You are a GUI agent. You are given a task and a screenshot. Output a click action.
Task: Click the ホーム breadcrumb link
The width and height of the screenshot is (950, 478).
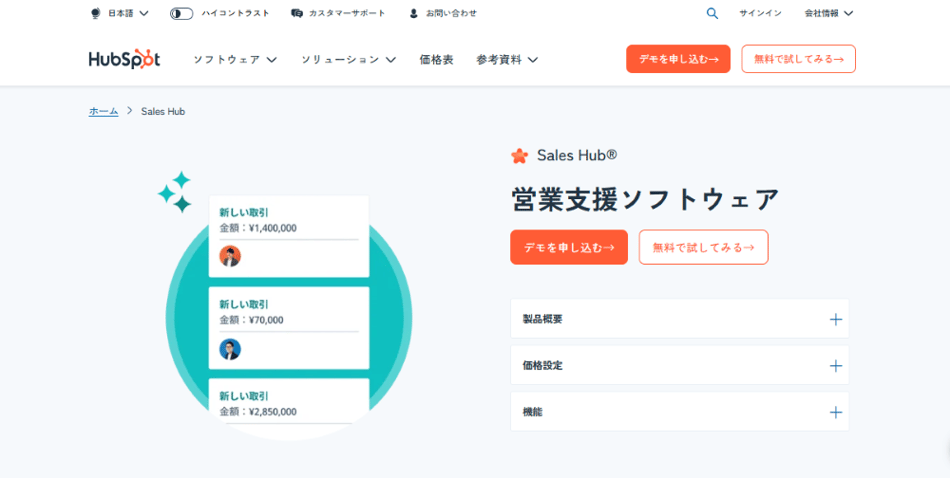(x=104, y=111)
